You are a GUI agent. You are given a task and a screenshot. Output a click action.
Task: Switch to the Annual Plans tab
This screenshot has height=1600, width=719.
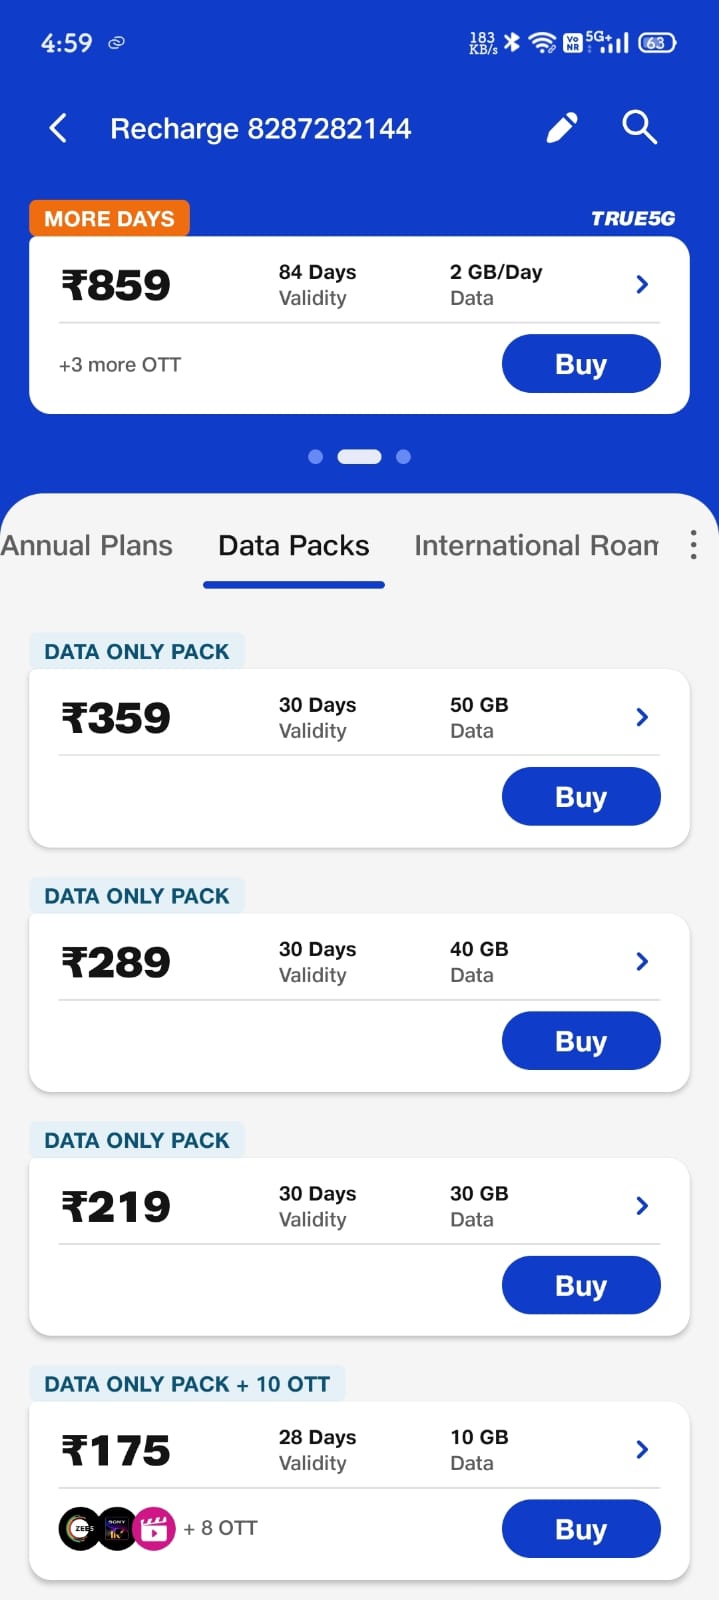[86, 545]
